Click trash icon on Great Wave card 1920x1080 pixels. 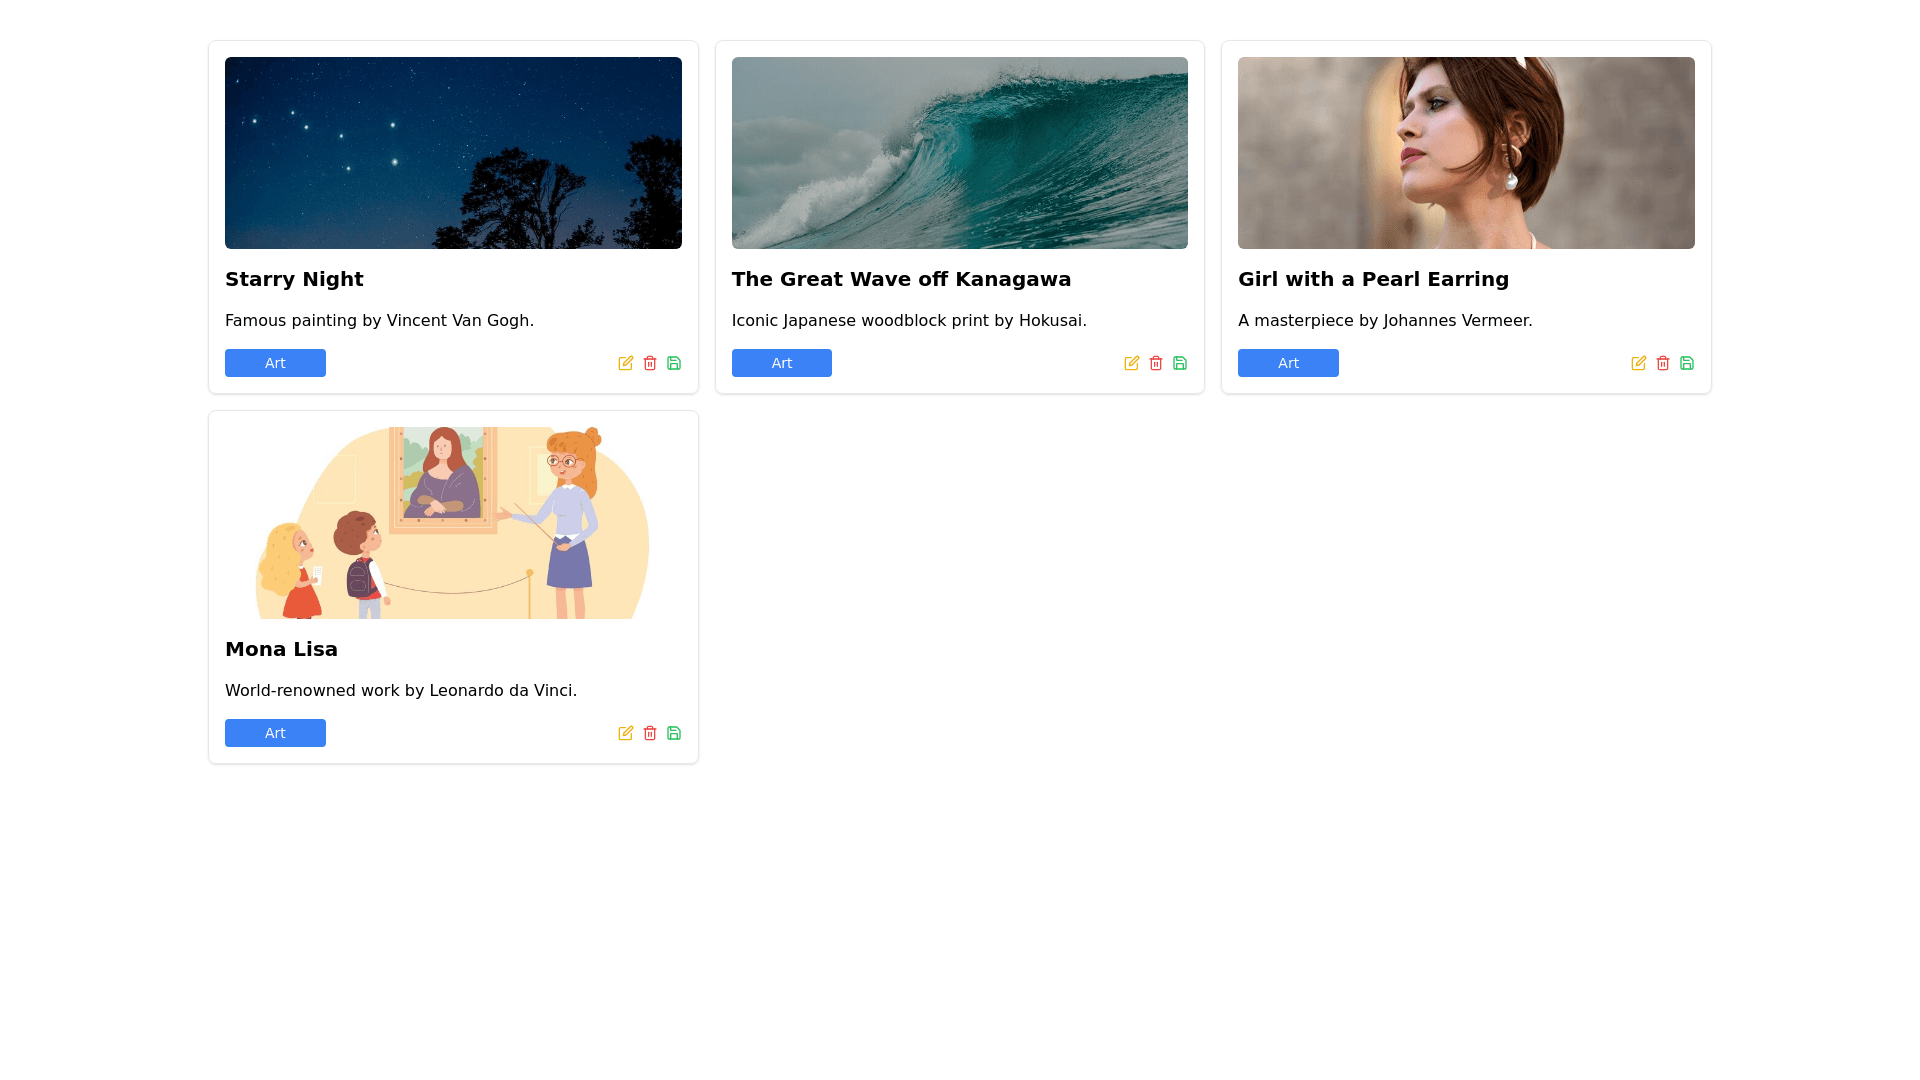[1156, 363]
